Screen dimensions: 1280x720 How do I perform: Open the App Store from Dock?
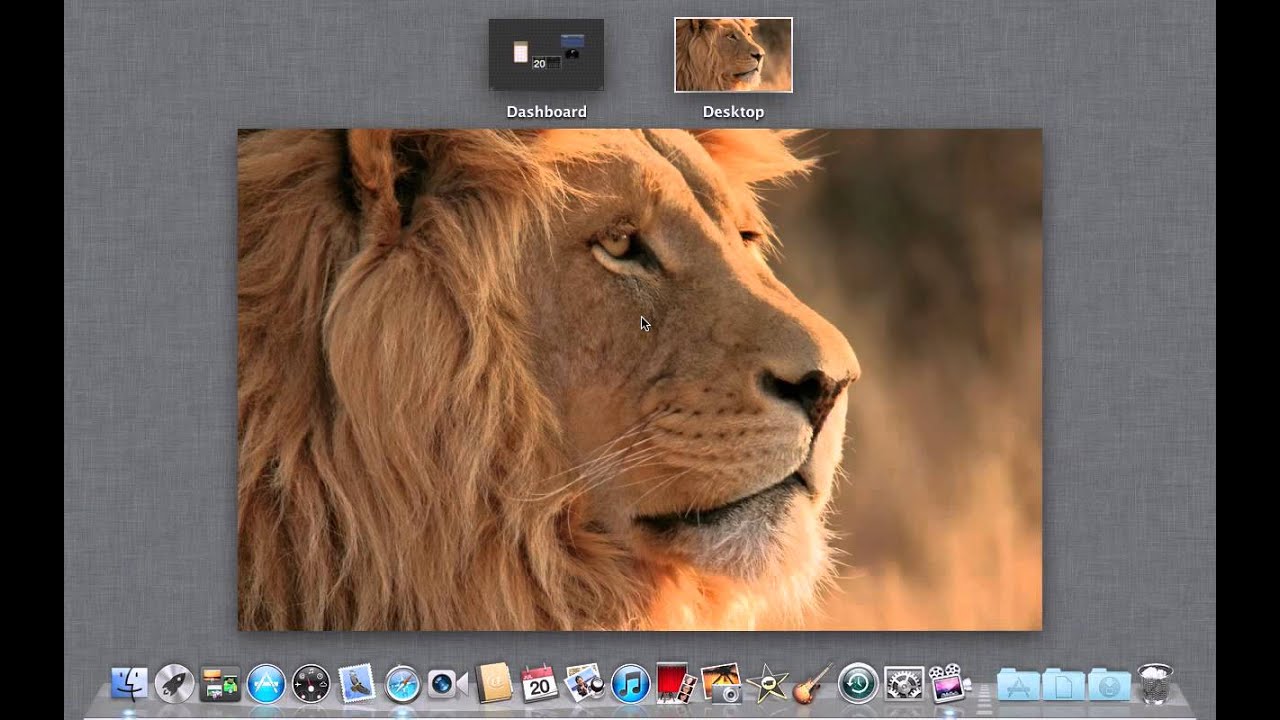tap(266, 684)
